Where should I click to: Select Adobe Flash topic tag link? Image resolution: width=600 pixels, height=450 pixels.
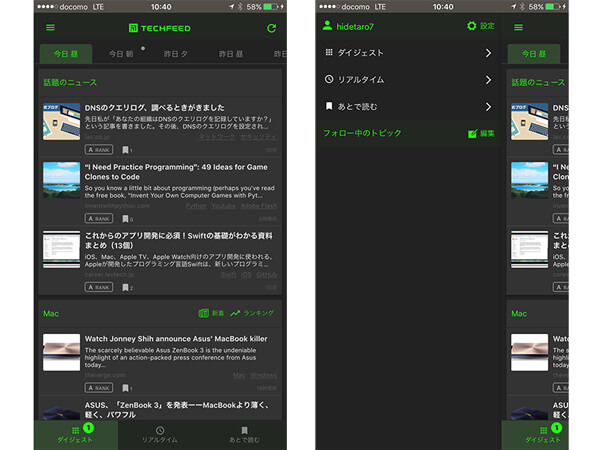coord(259,206)
